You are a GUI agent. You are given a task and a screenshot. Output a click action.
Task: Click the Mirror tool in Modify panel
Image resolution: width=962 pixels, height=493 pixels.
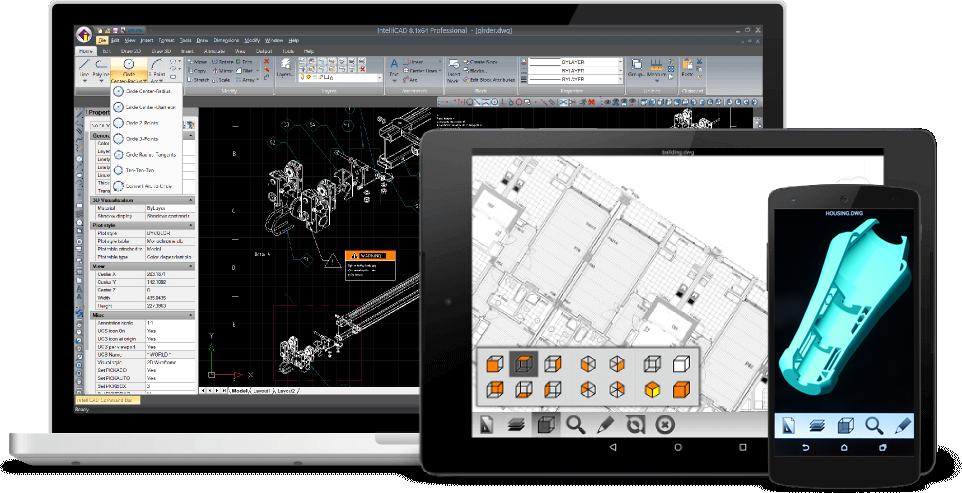(223, 71)
